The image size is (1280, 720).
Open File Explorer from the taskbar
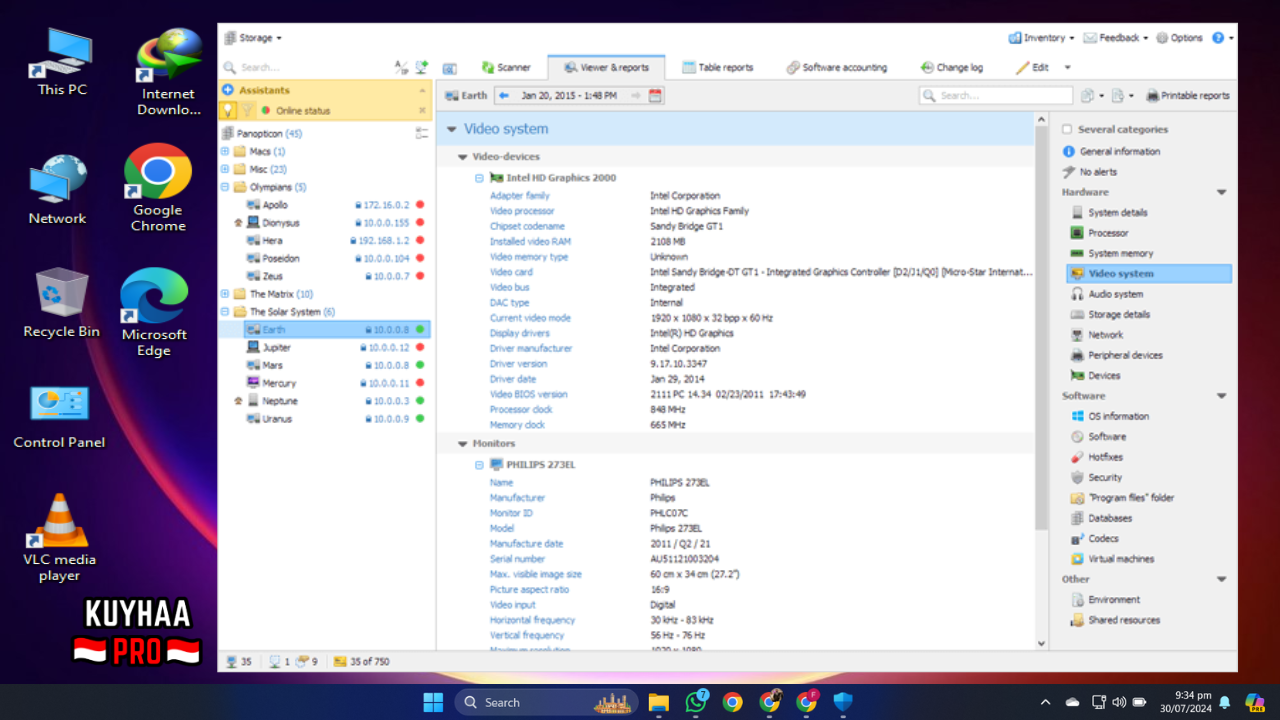coord(658,702)
